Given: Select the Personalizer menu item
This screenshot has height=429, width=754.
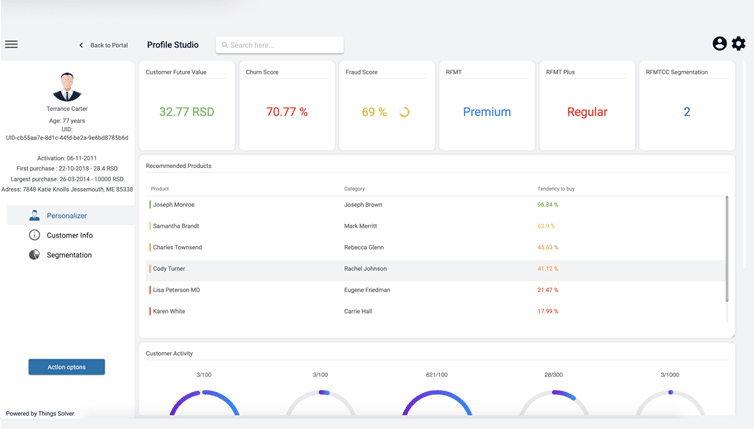Looking at the screenshot, I should tap(71, 215).
